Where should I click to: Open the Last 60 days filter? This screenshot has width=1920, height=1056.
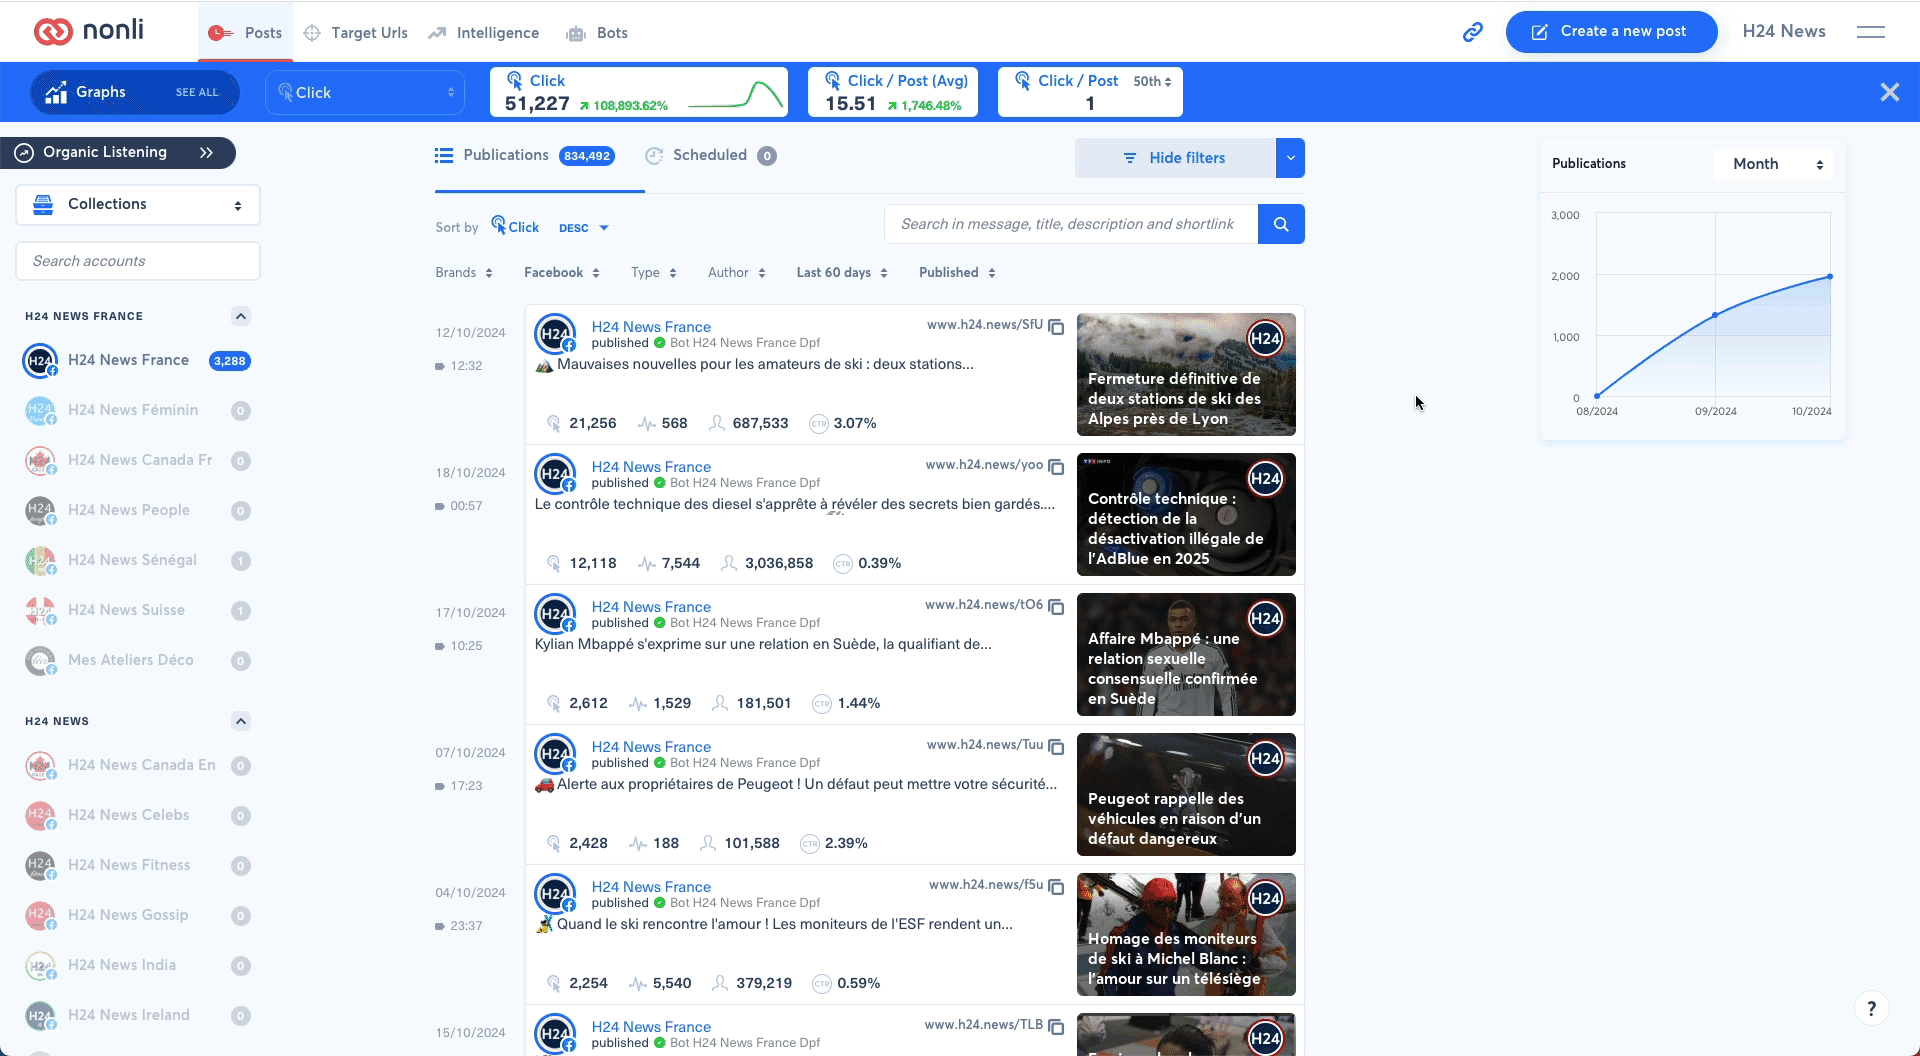(x=842, y=272)
